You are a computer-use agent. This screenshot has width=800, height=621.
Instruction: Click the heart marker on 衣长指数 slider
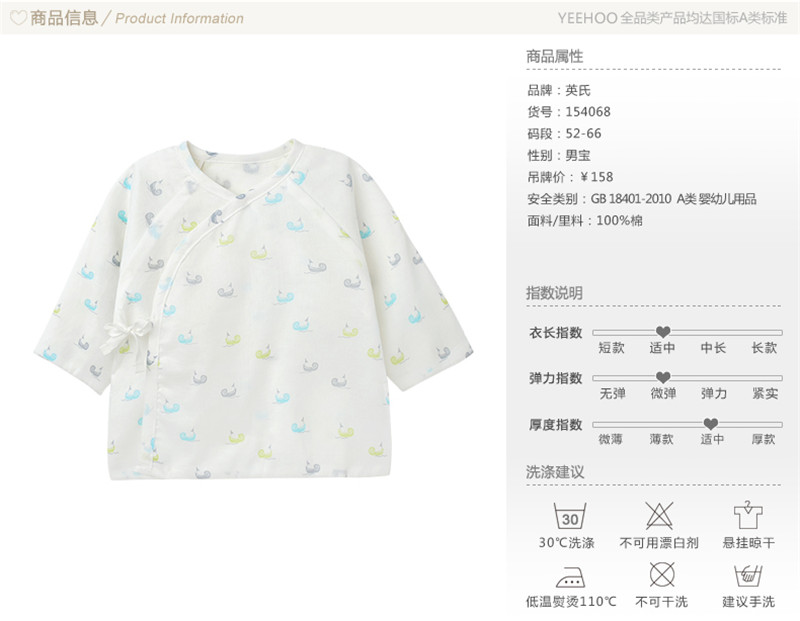click(x=663, y=332)
